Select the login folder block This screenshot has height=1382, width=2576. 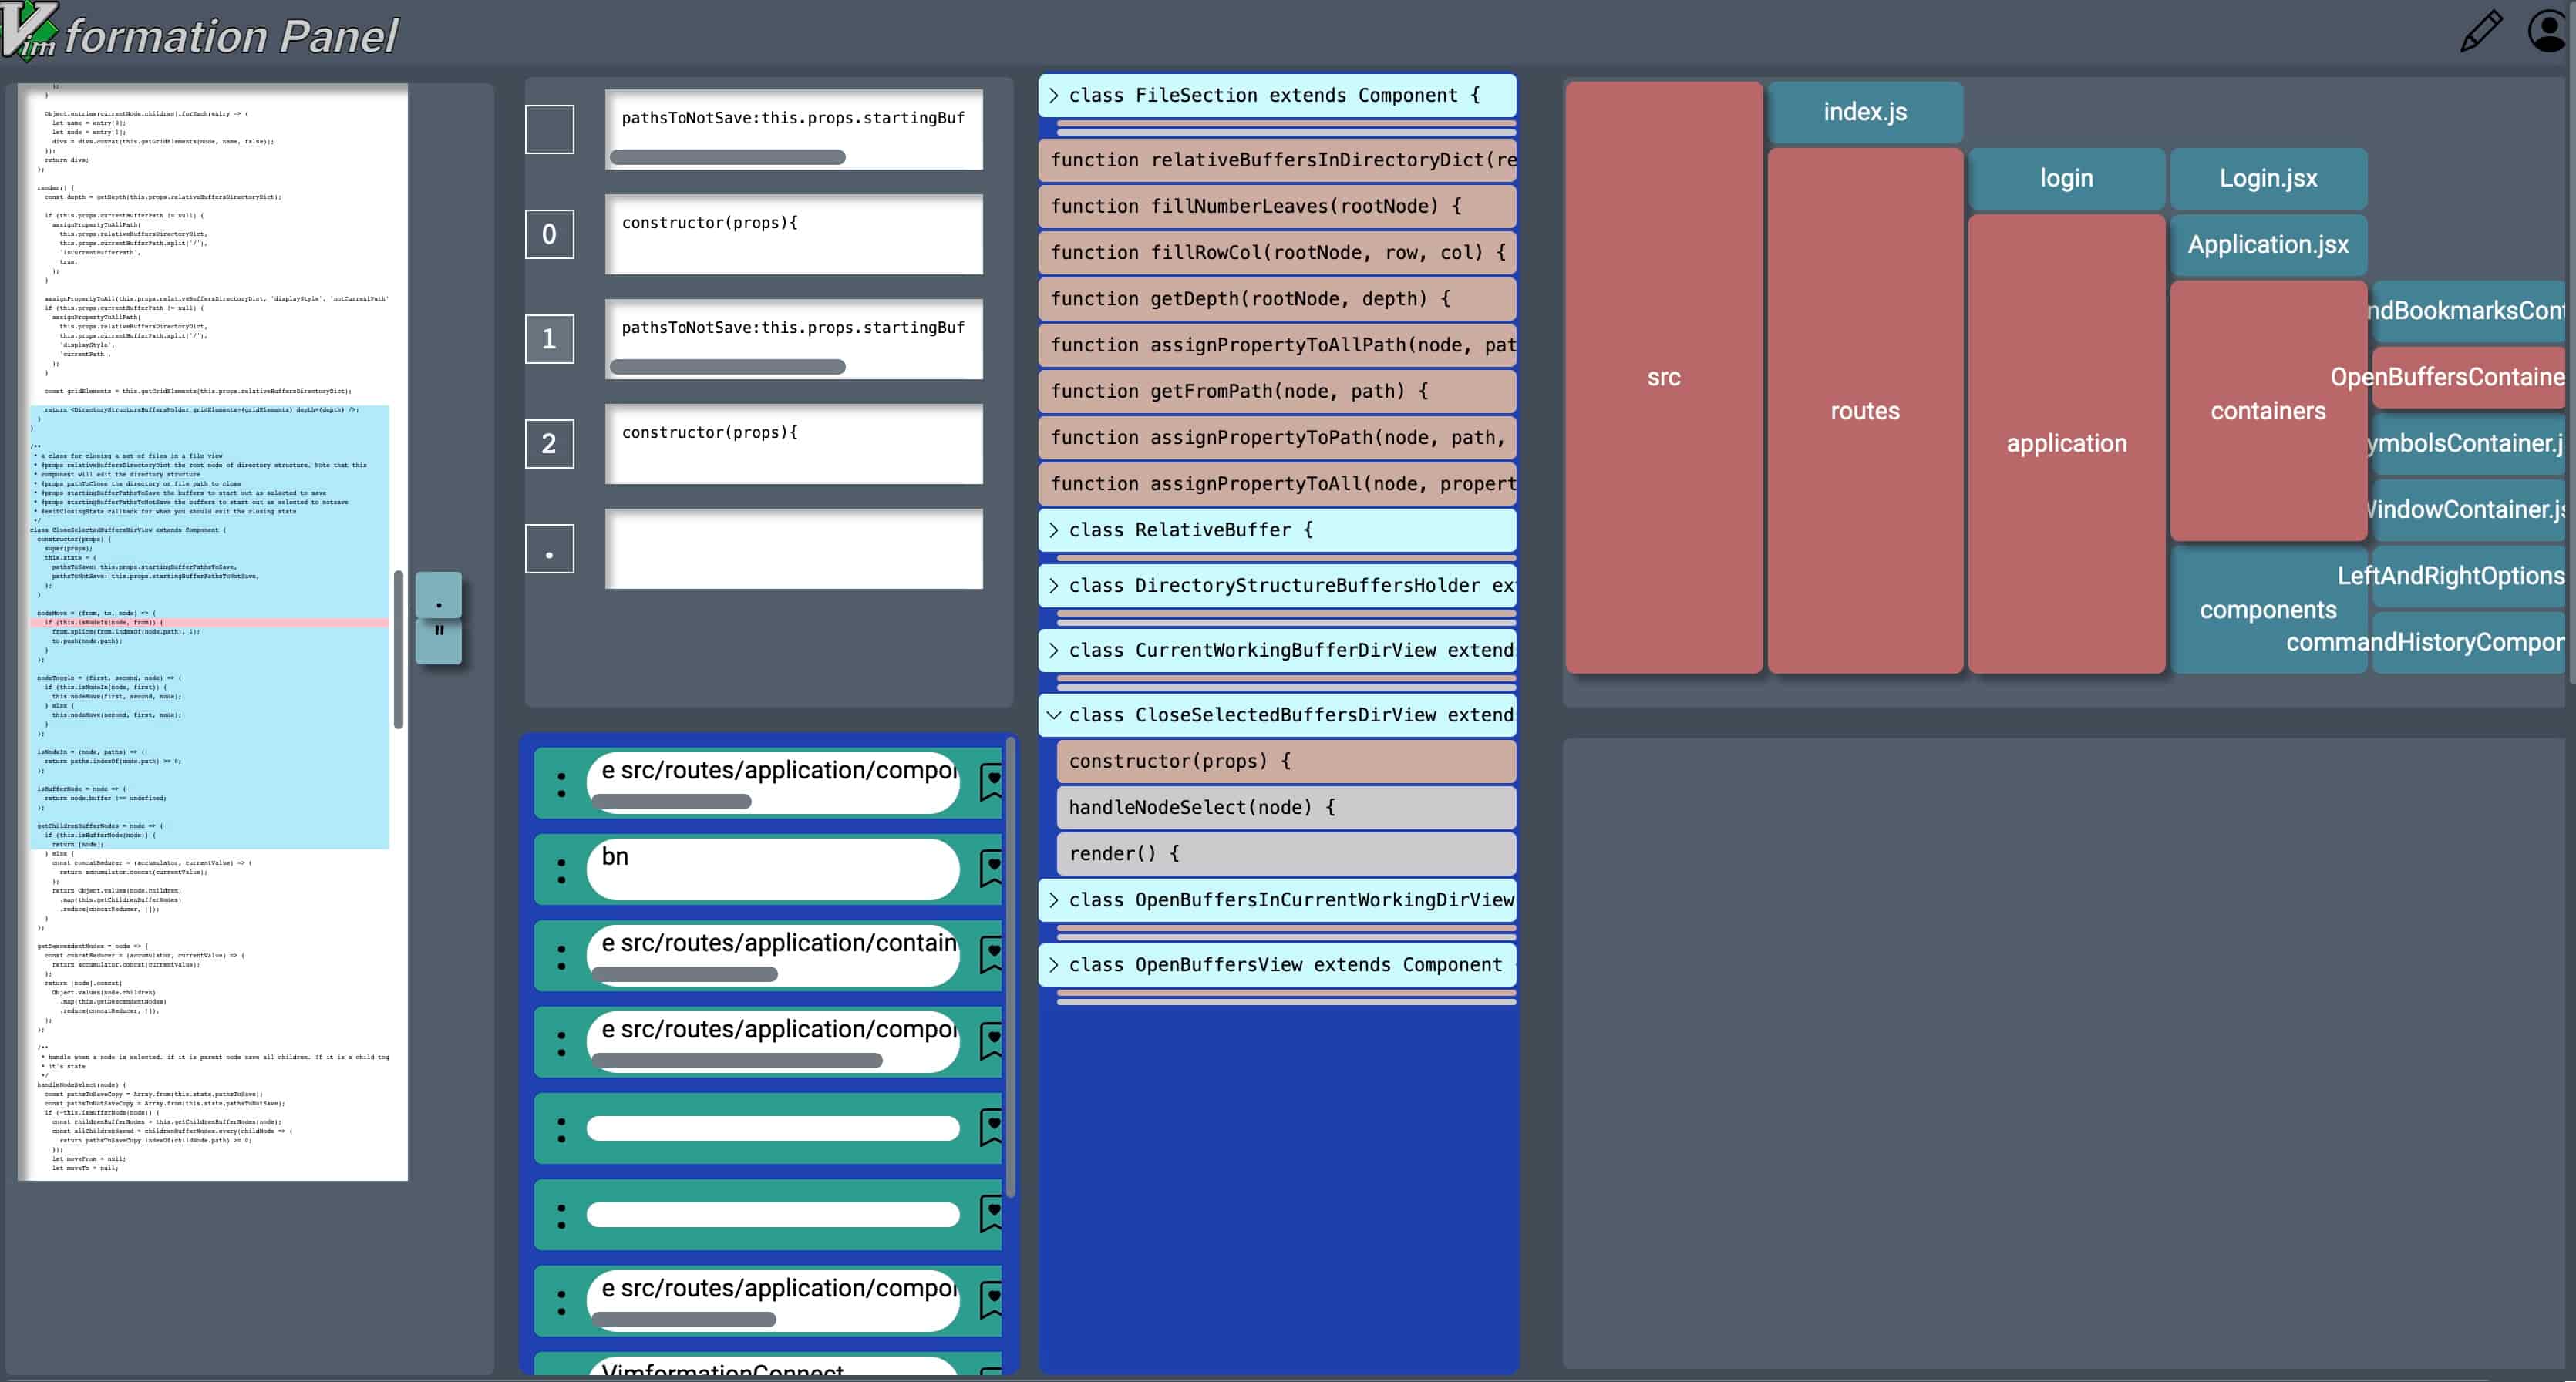2066,178
